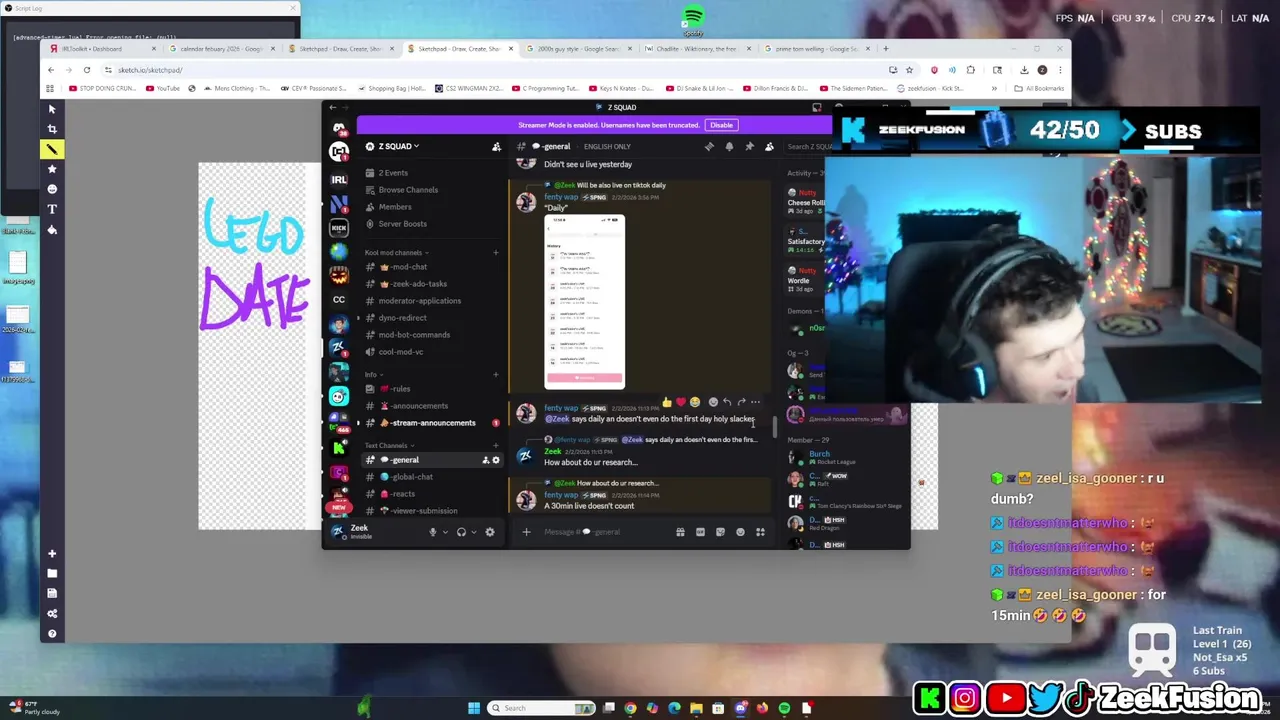The height and width of the screenshot is (720, 1280).
Task: Switch to 2000s guy style Google Search tab
Action: pyautogui.click(x=581, y=48)
